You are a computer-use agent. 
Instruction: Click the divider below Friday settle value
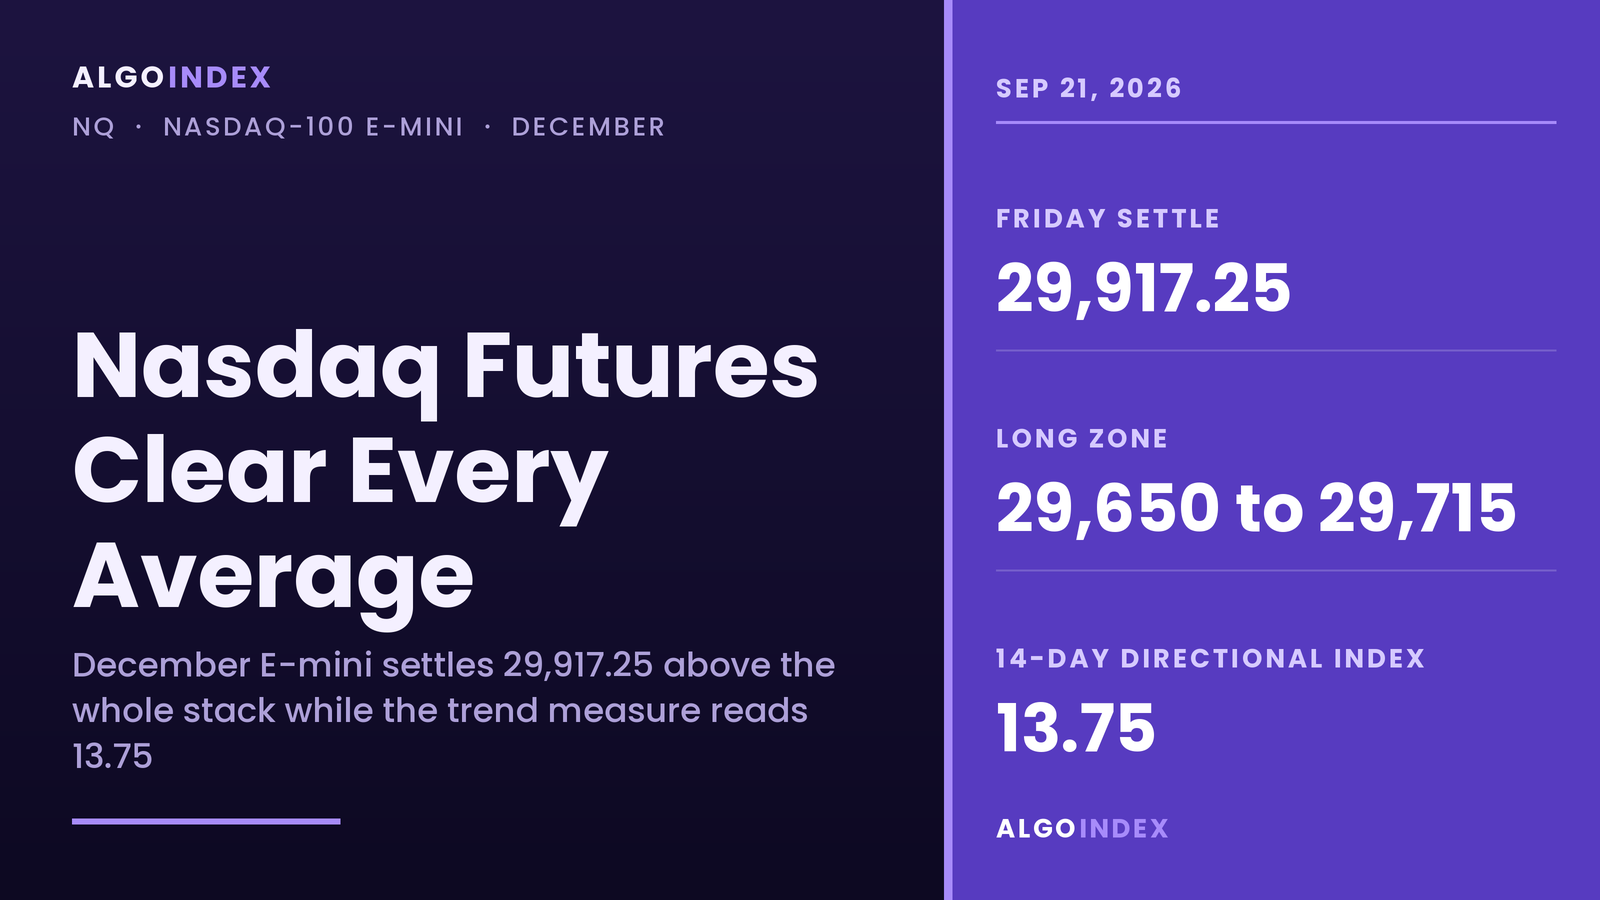point(1276,351)
